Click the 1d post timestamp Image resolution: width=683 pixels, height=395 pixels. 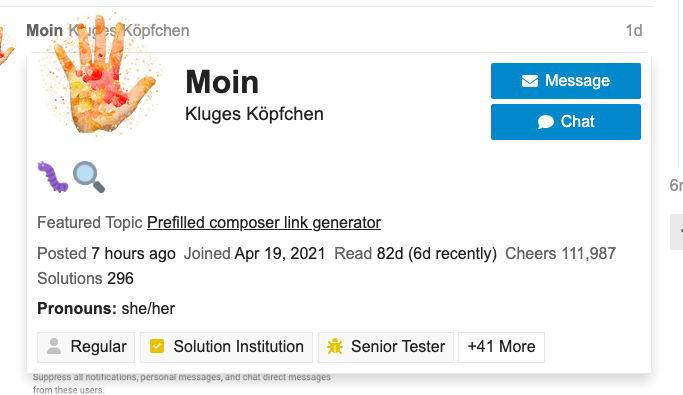[x=634, y=30]
